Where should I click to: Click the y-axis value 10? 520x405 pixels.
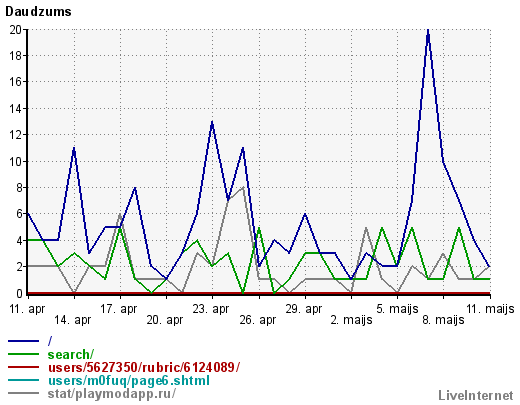(16, 161)
